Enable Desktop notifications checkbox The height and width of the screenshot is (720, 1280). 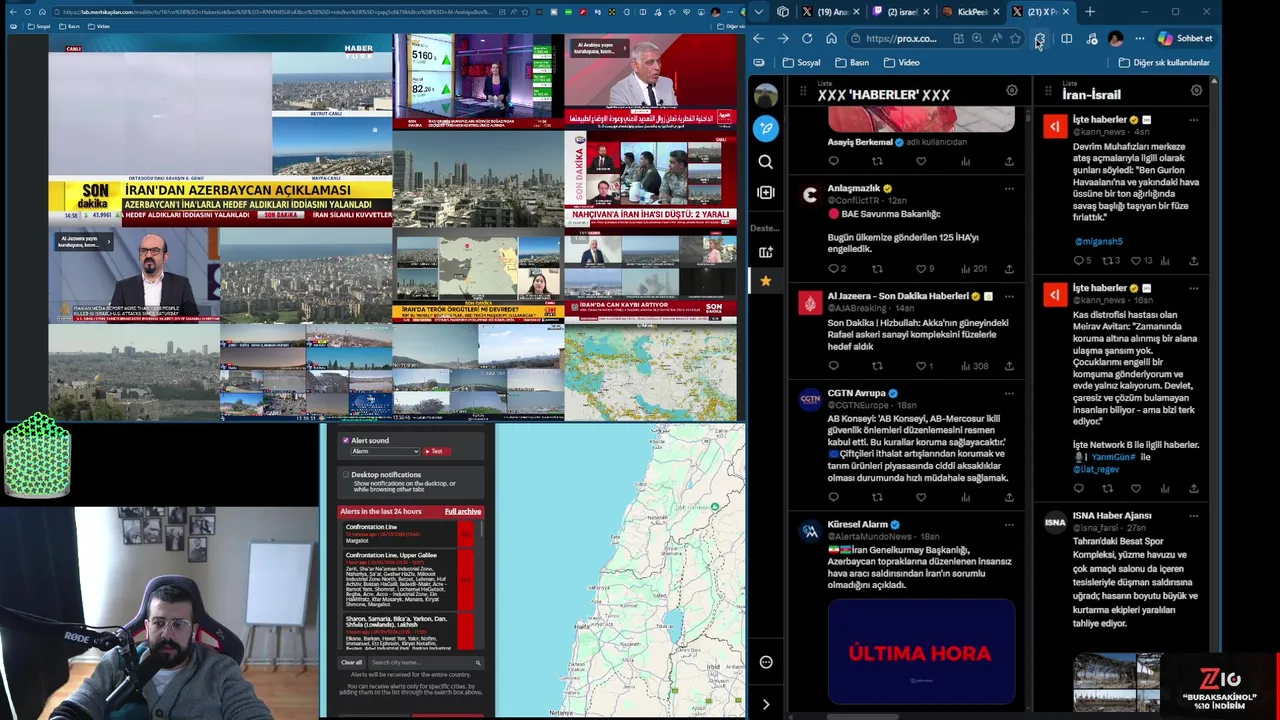click(x=346, y=475)
